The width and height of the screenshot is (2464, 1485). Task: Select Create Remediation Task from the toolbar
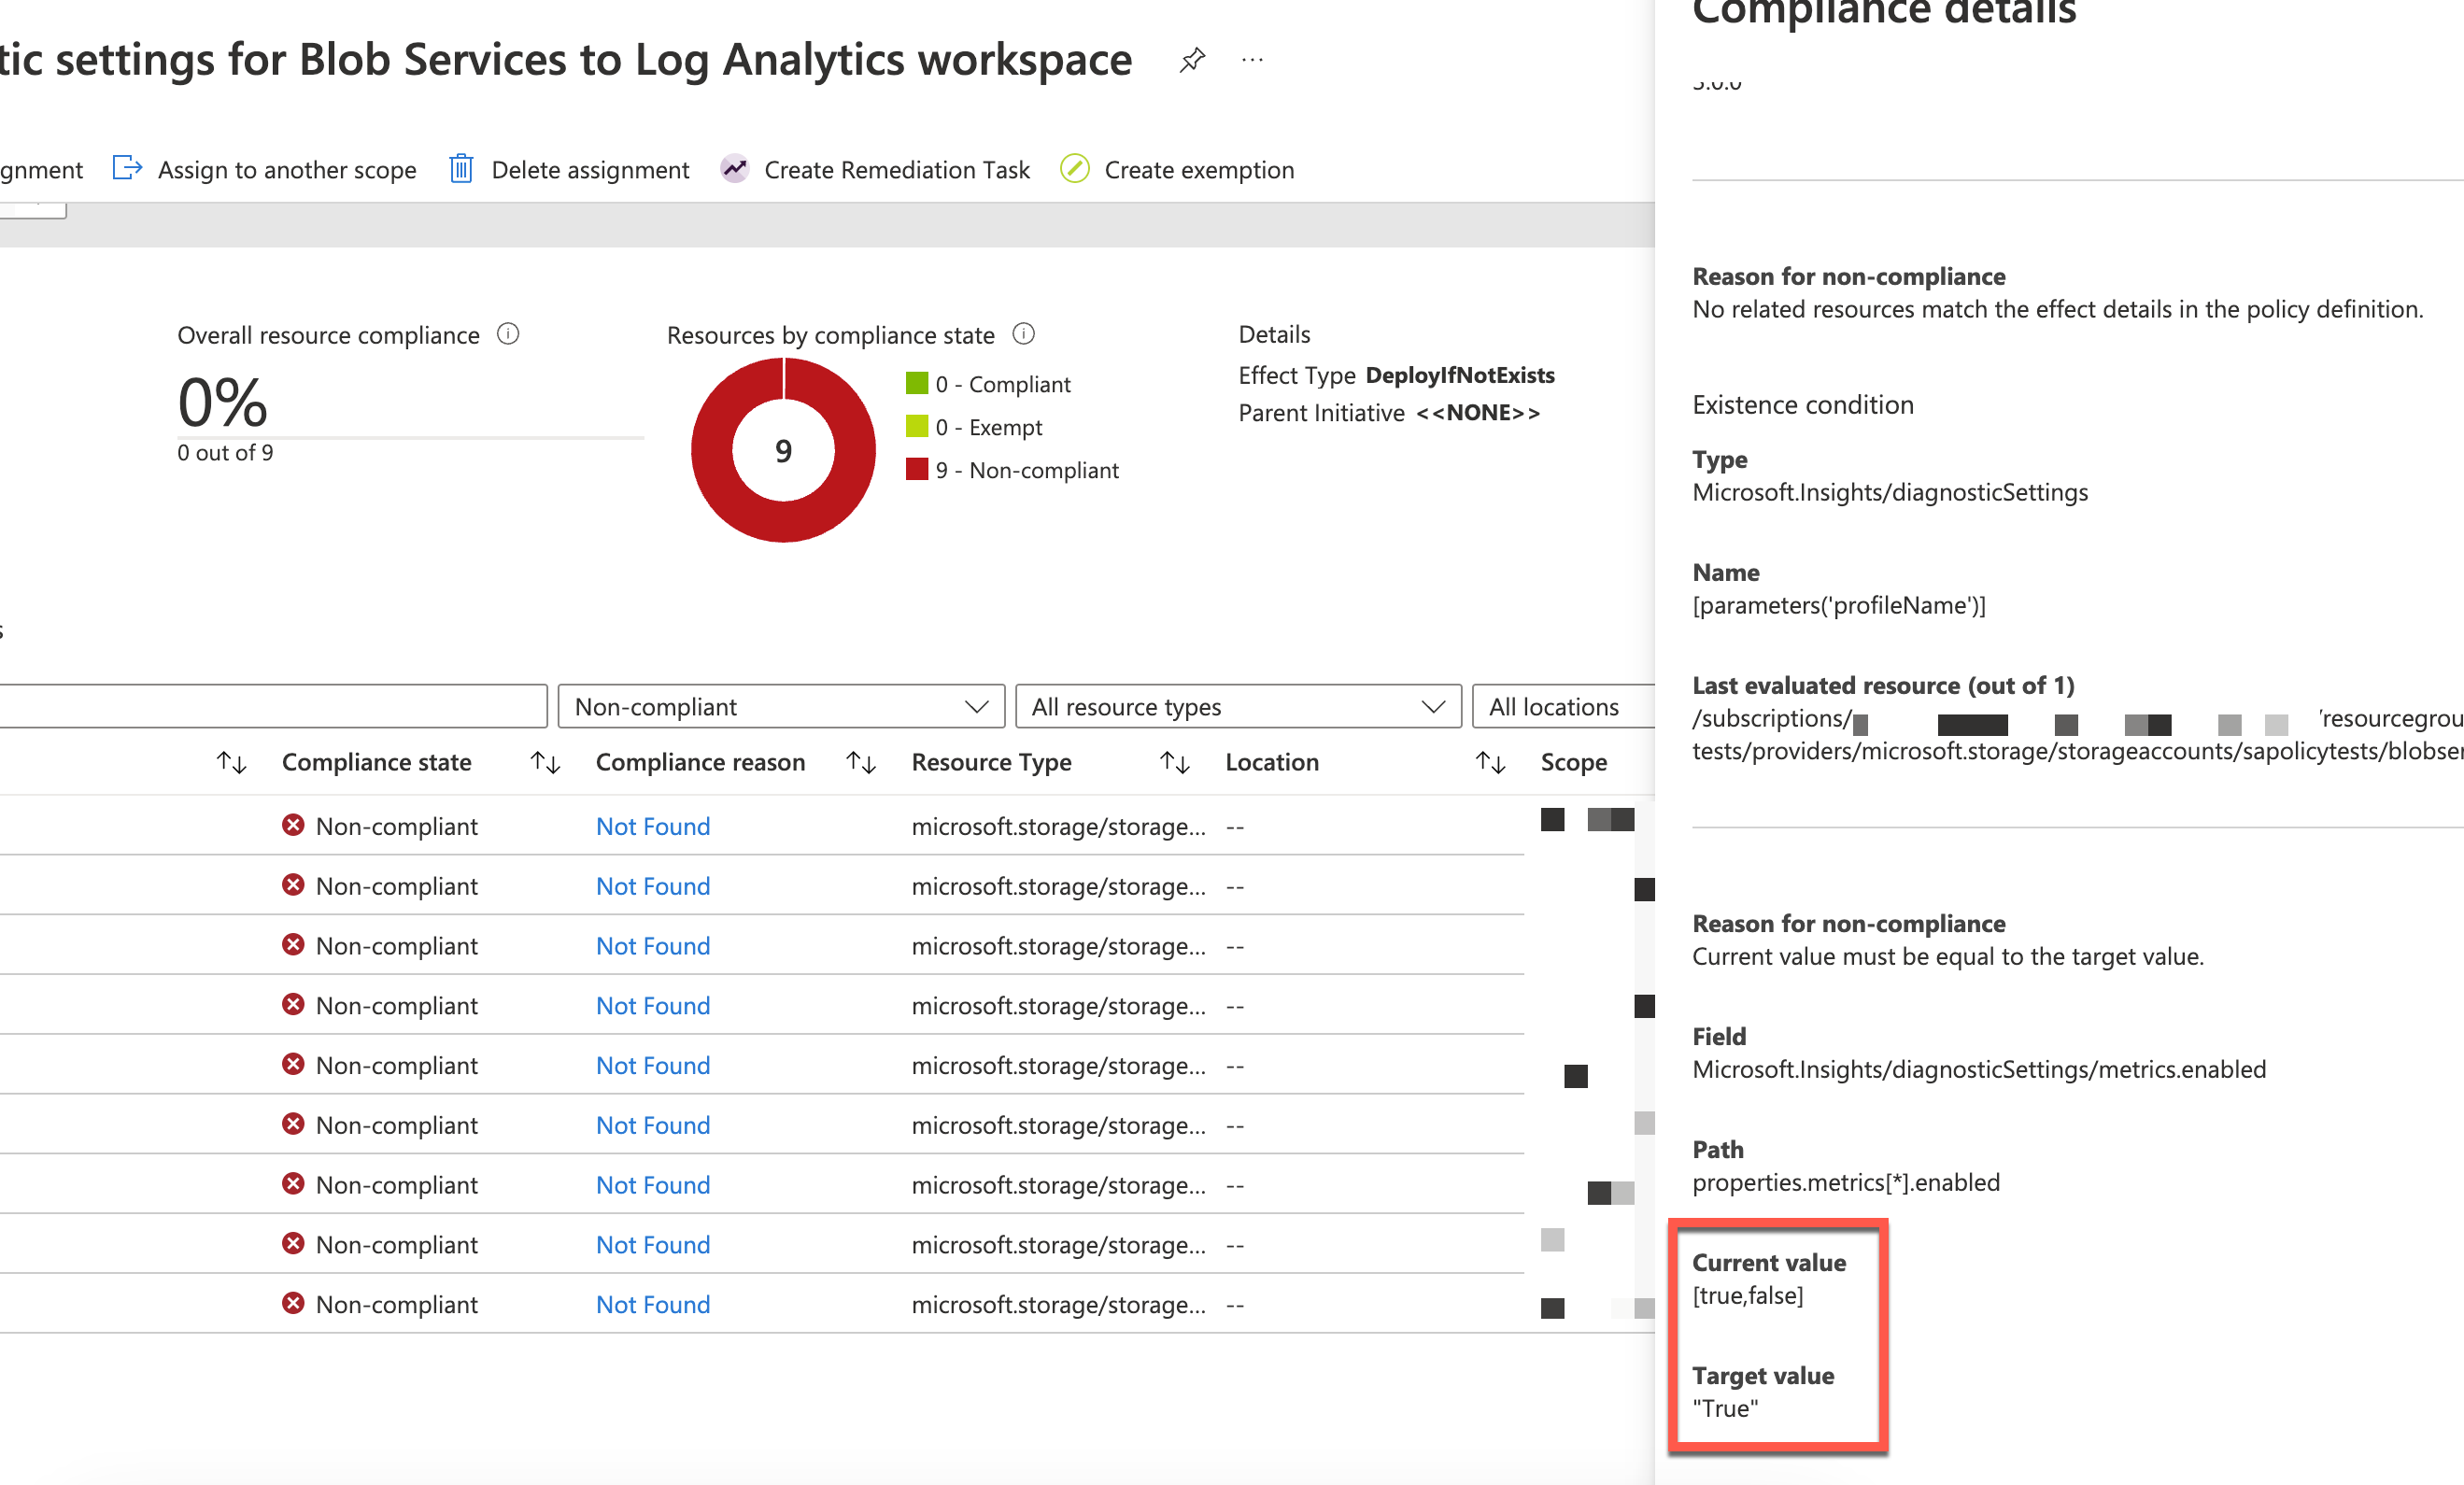[896, 169]
